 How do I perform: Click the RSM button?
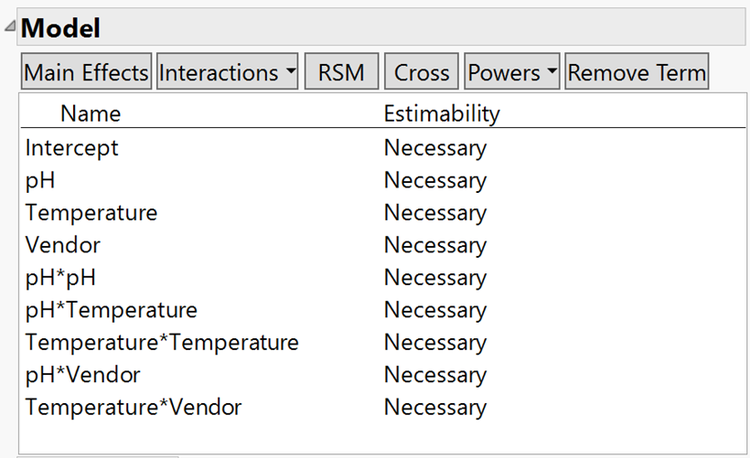tap(342, 73)
